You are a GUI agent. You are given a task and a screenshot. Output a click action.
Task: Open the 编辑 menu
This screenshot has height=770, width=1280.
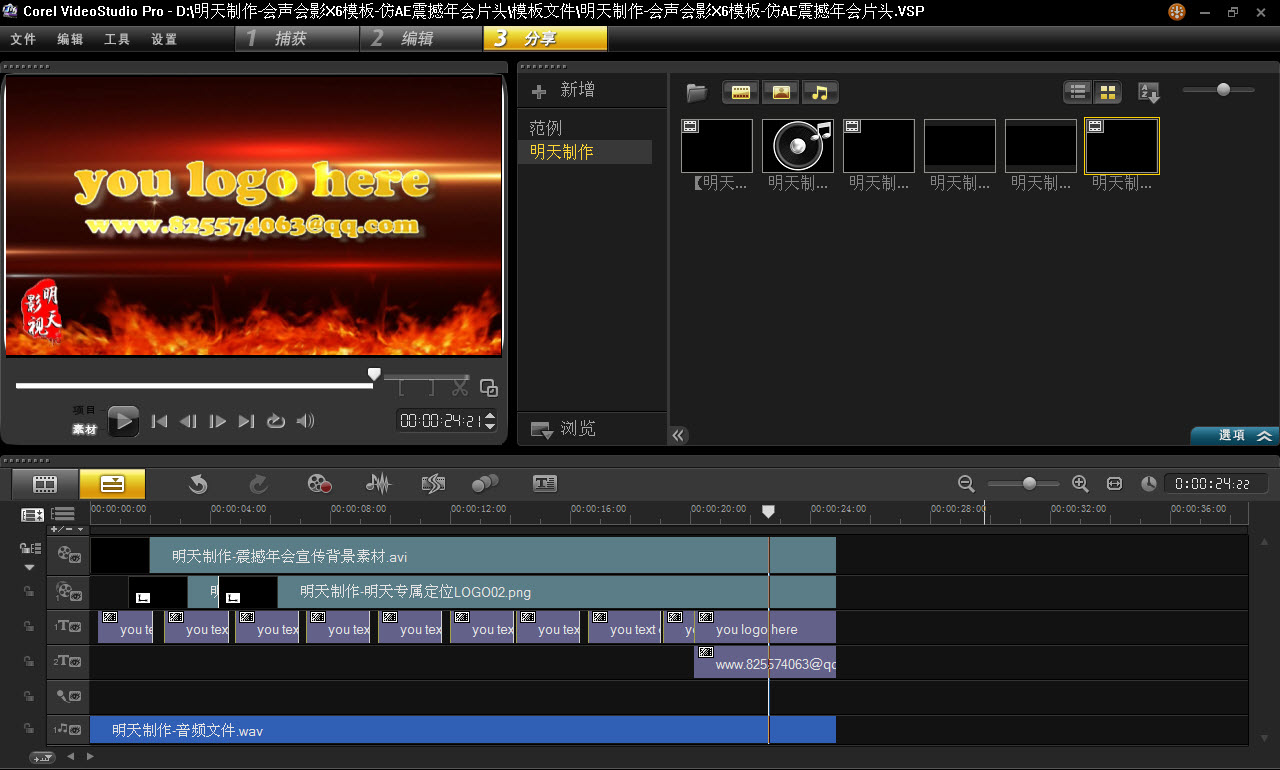pyautogui.click(x=70, y=39)
